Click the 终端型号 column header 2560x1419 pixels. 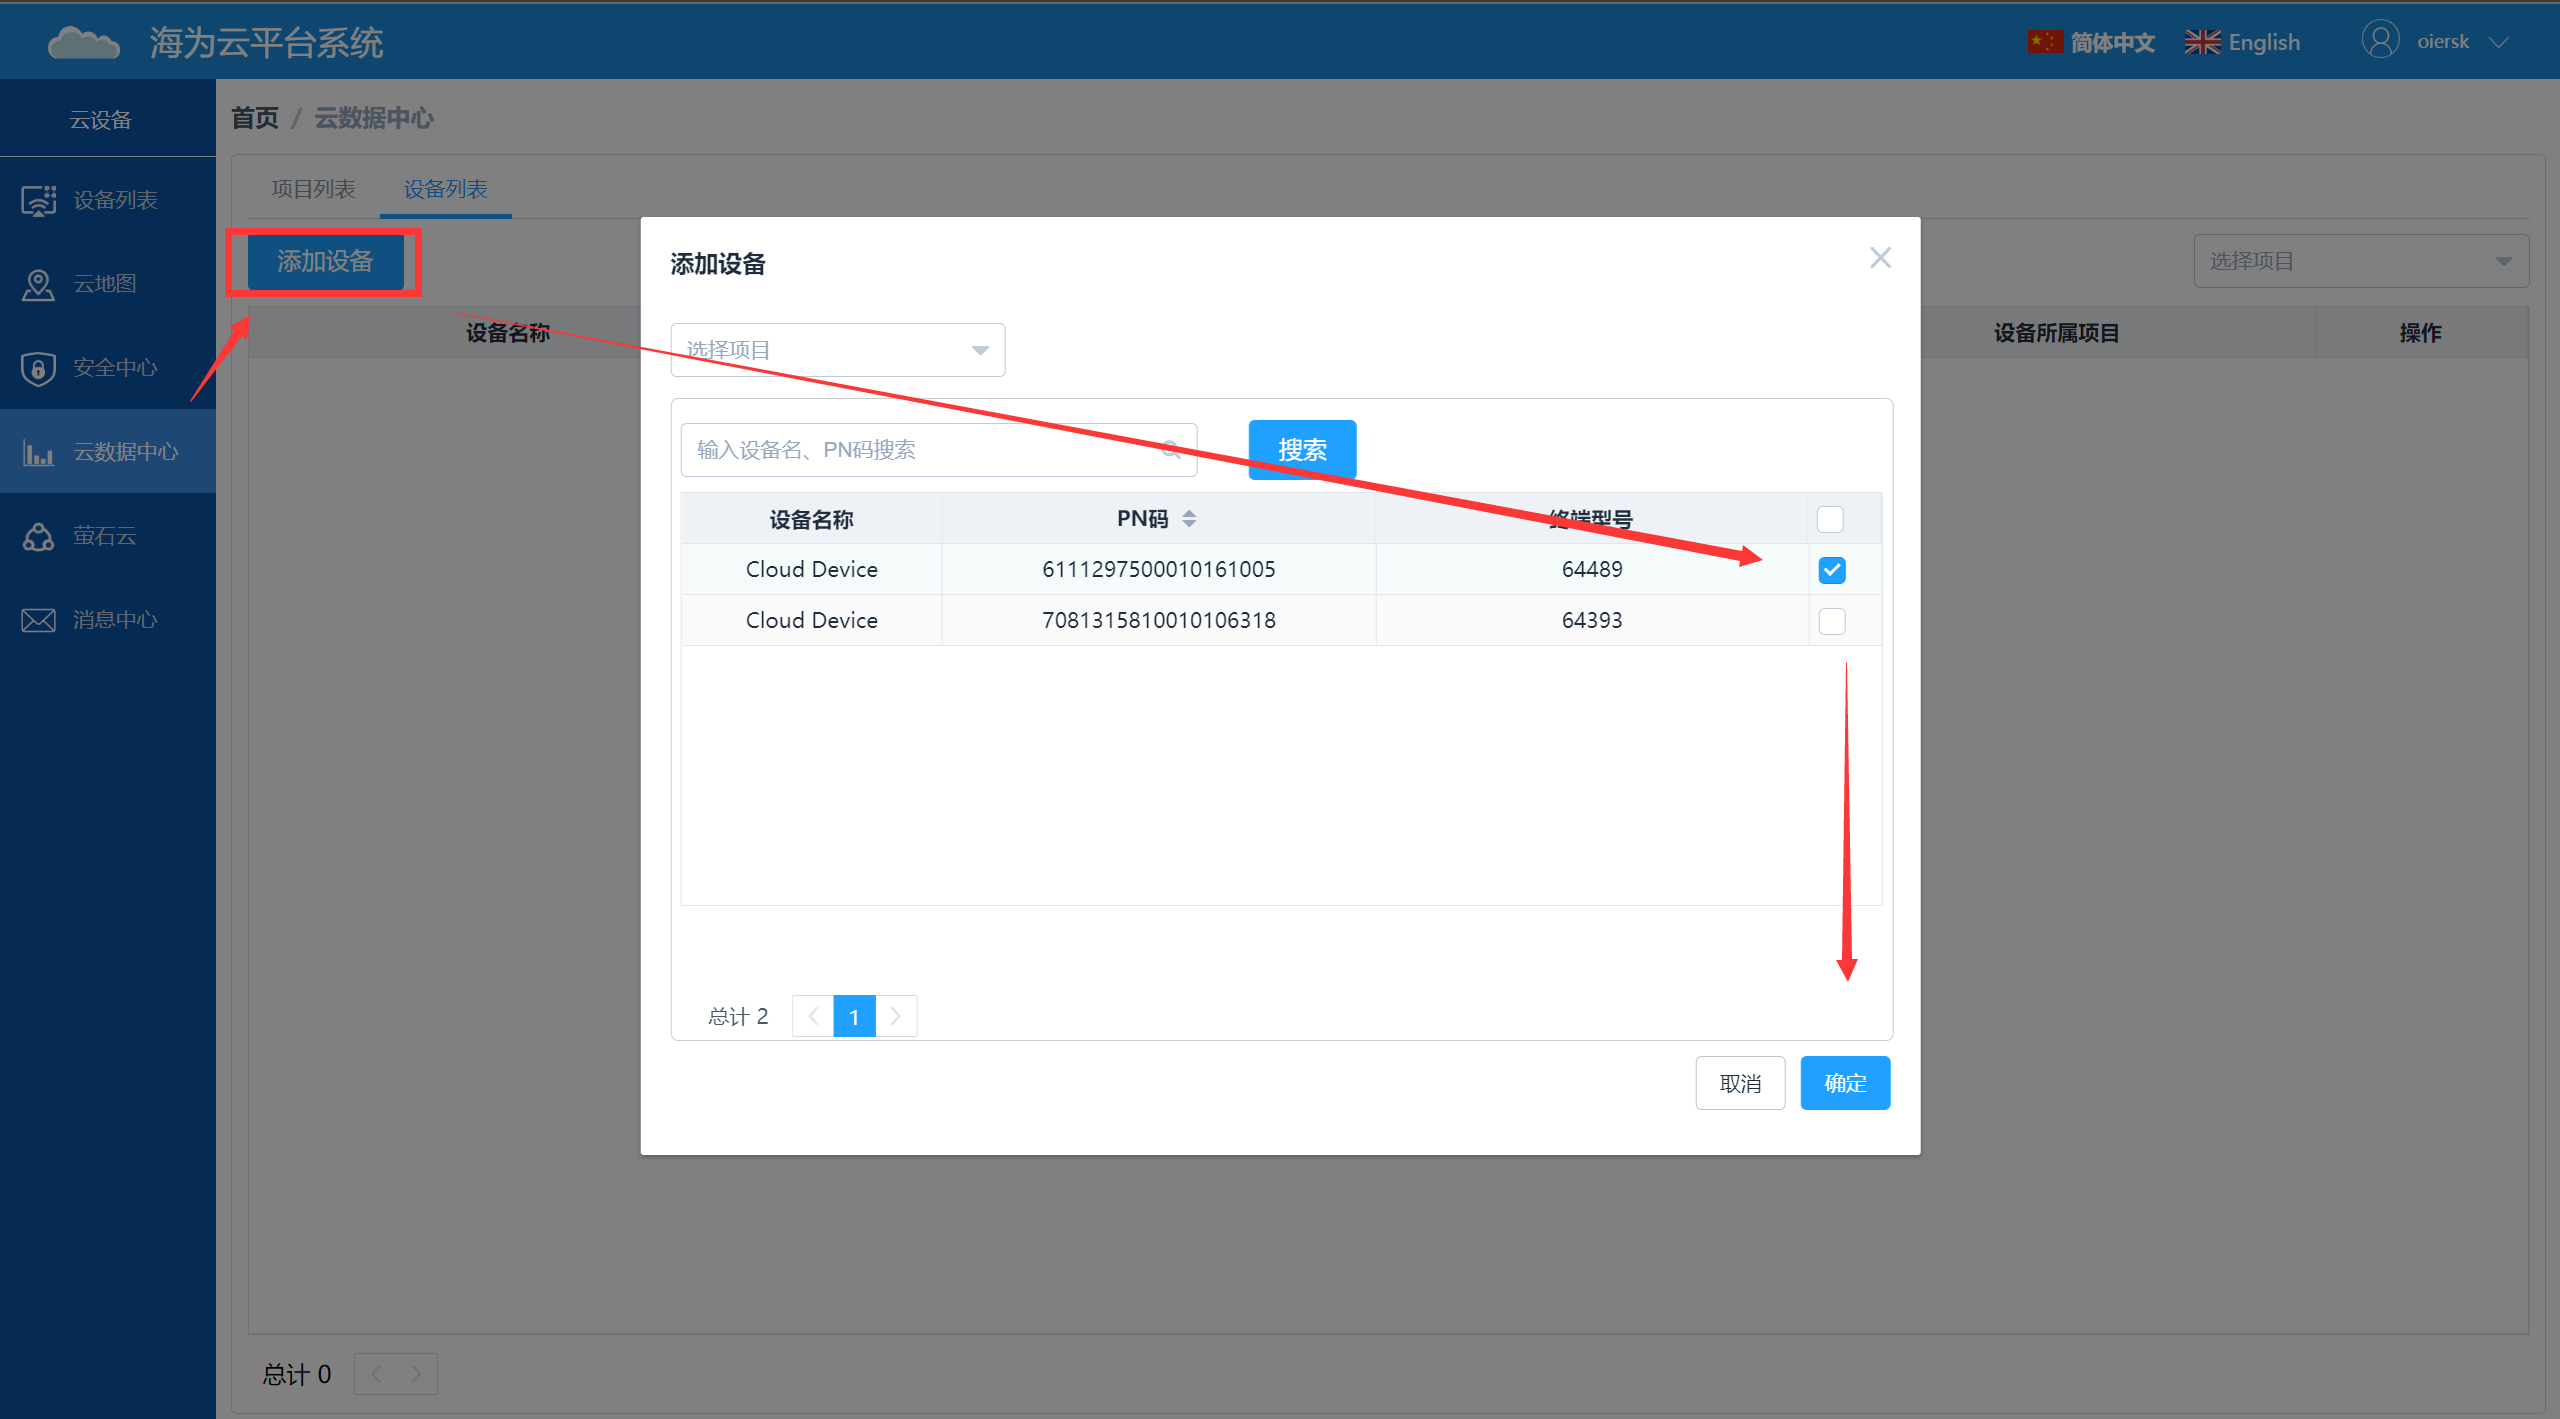1592,519
